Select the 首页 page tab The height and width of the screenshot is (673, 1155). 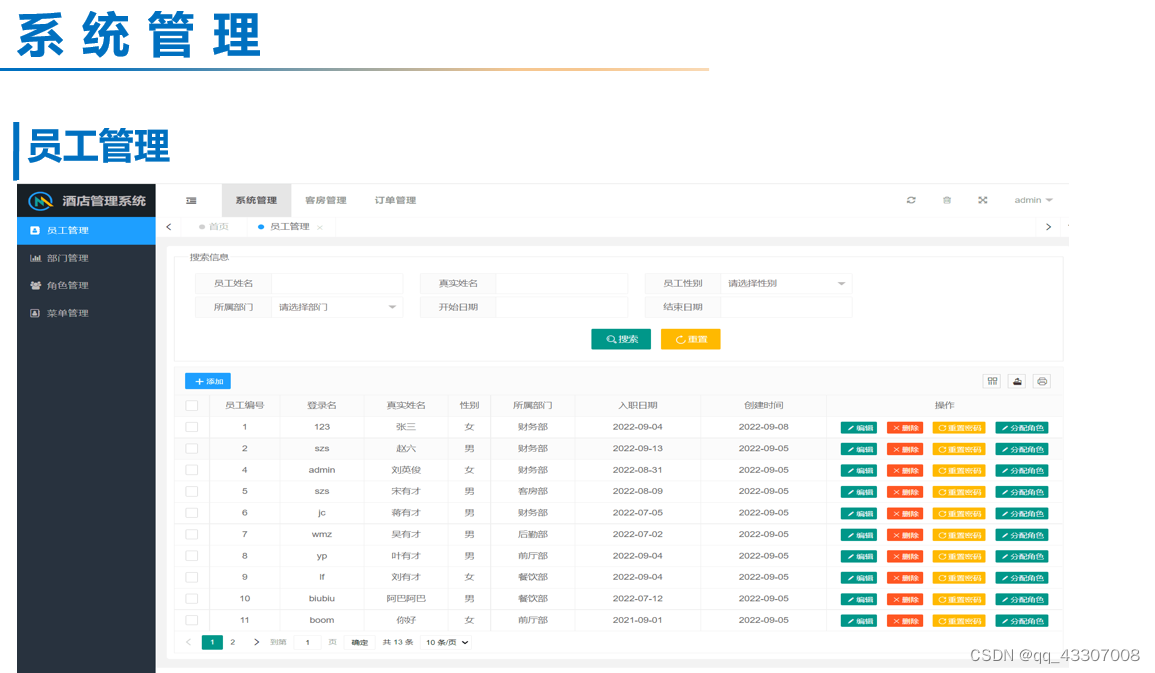(x=214, y=227)
